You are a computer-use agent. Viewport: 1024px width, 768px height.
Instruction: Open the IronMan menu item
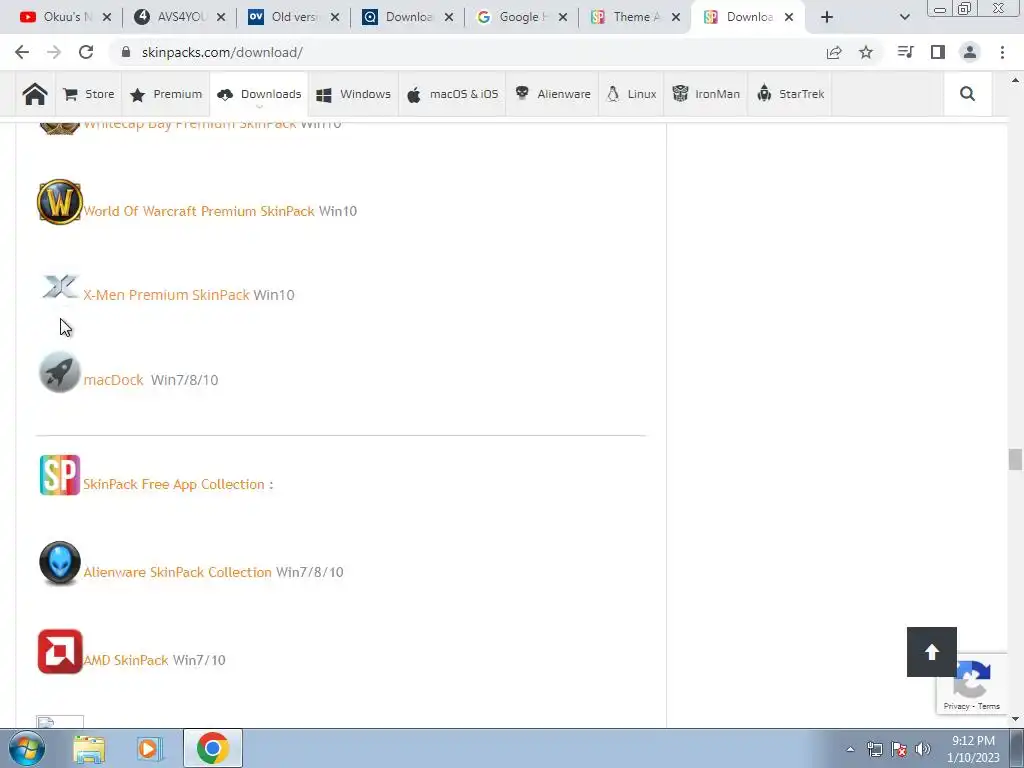706,94
